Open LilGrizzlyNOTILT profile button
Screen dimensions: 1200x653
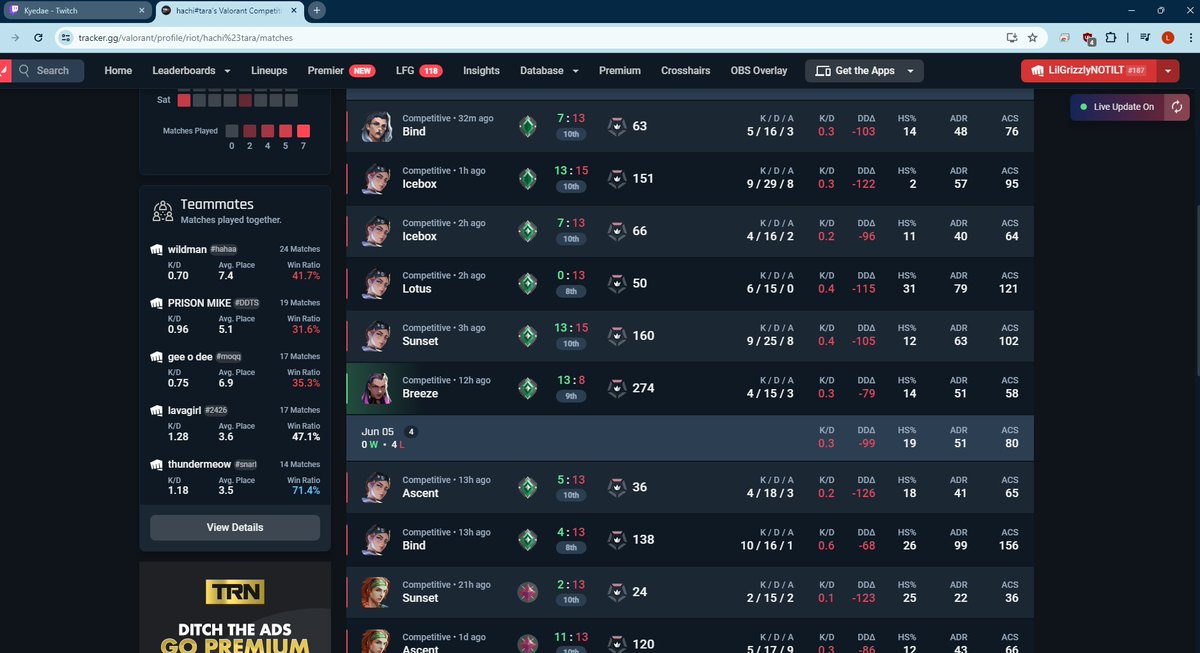click(1087, 71)
